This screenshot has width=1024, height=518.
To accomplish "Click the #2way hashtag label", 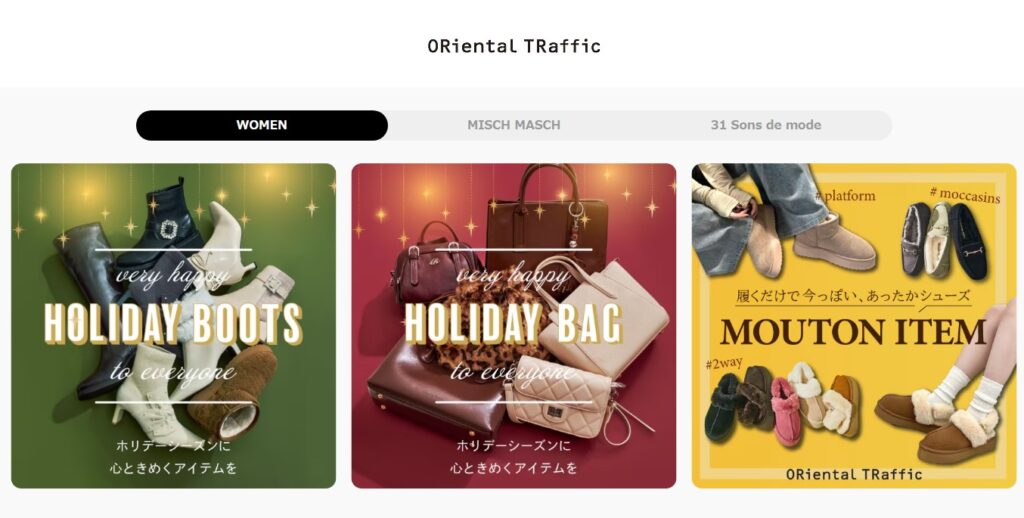I will 724,363.
